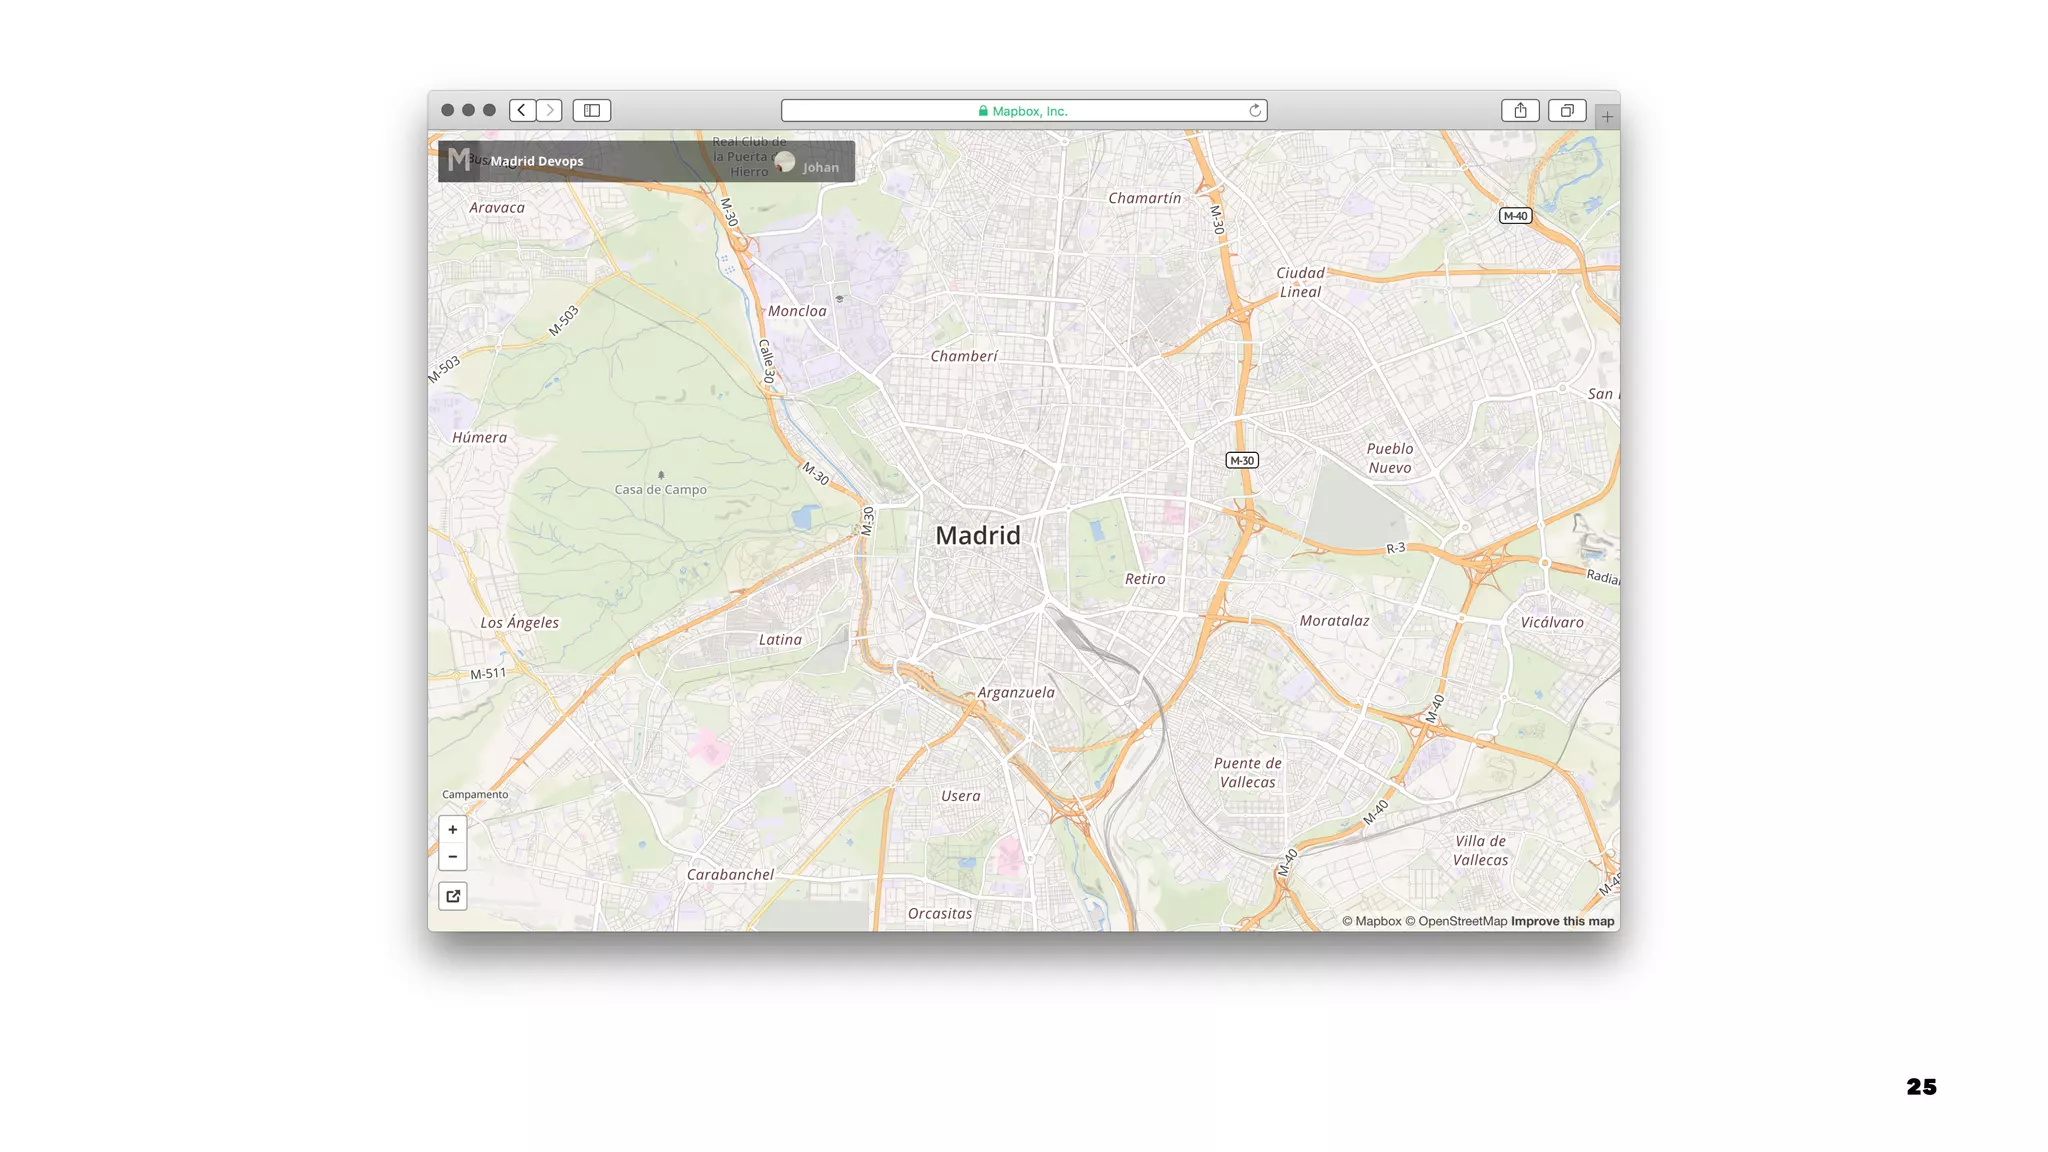
Task: Show all tabs using the tab overview icon
Action: [1567, 110]
